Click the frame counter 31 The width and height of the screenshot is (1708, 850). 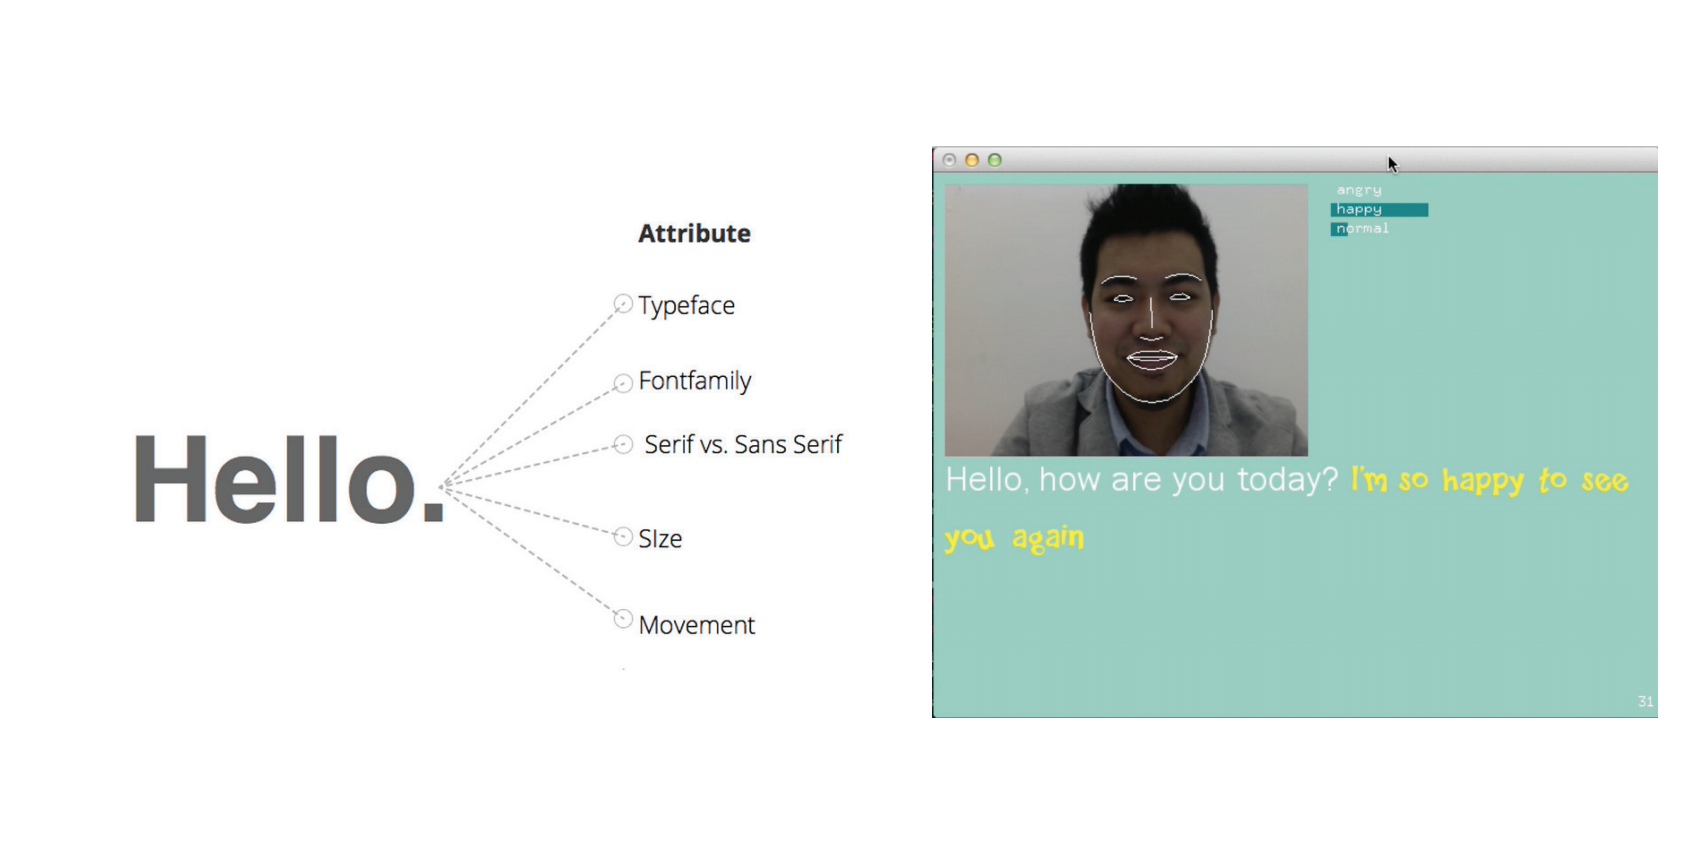[1645, 702]
